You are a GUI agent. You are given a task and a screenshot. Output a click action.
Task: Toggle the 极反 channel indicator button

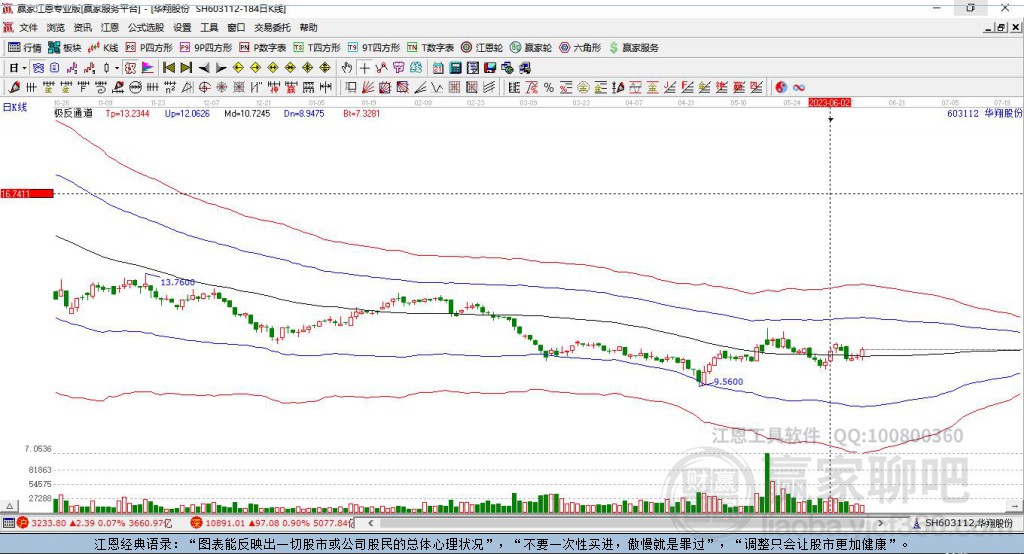click(131, 67)
